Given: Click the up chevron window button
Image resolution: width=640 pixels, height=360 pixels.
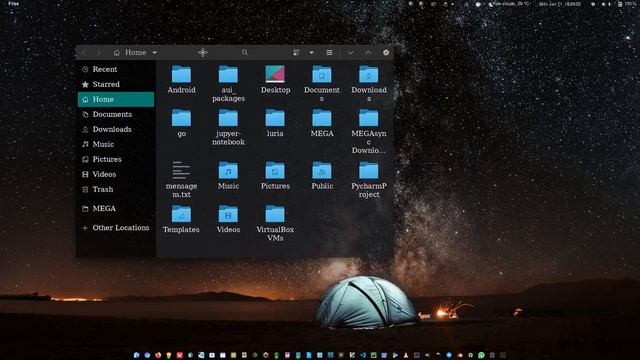Looking at the screenshot, I should click(x=368, y=53).
